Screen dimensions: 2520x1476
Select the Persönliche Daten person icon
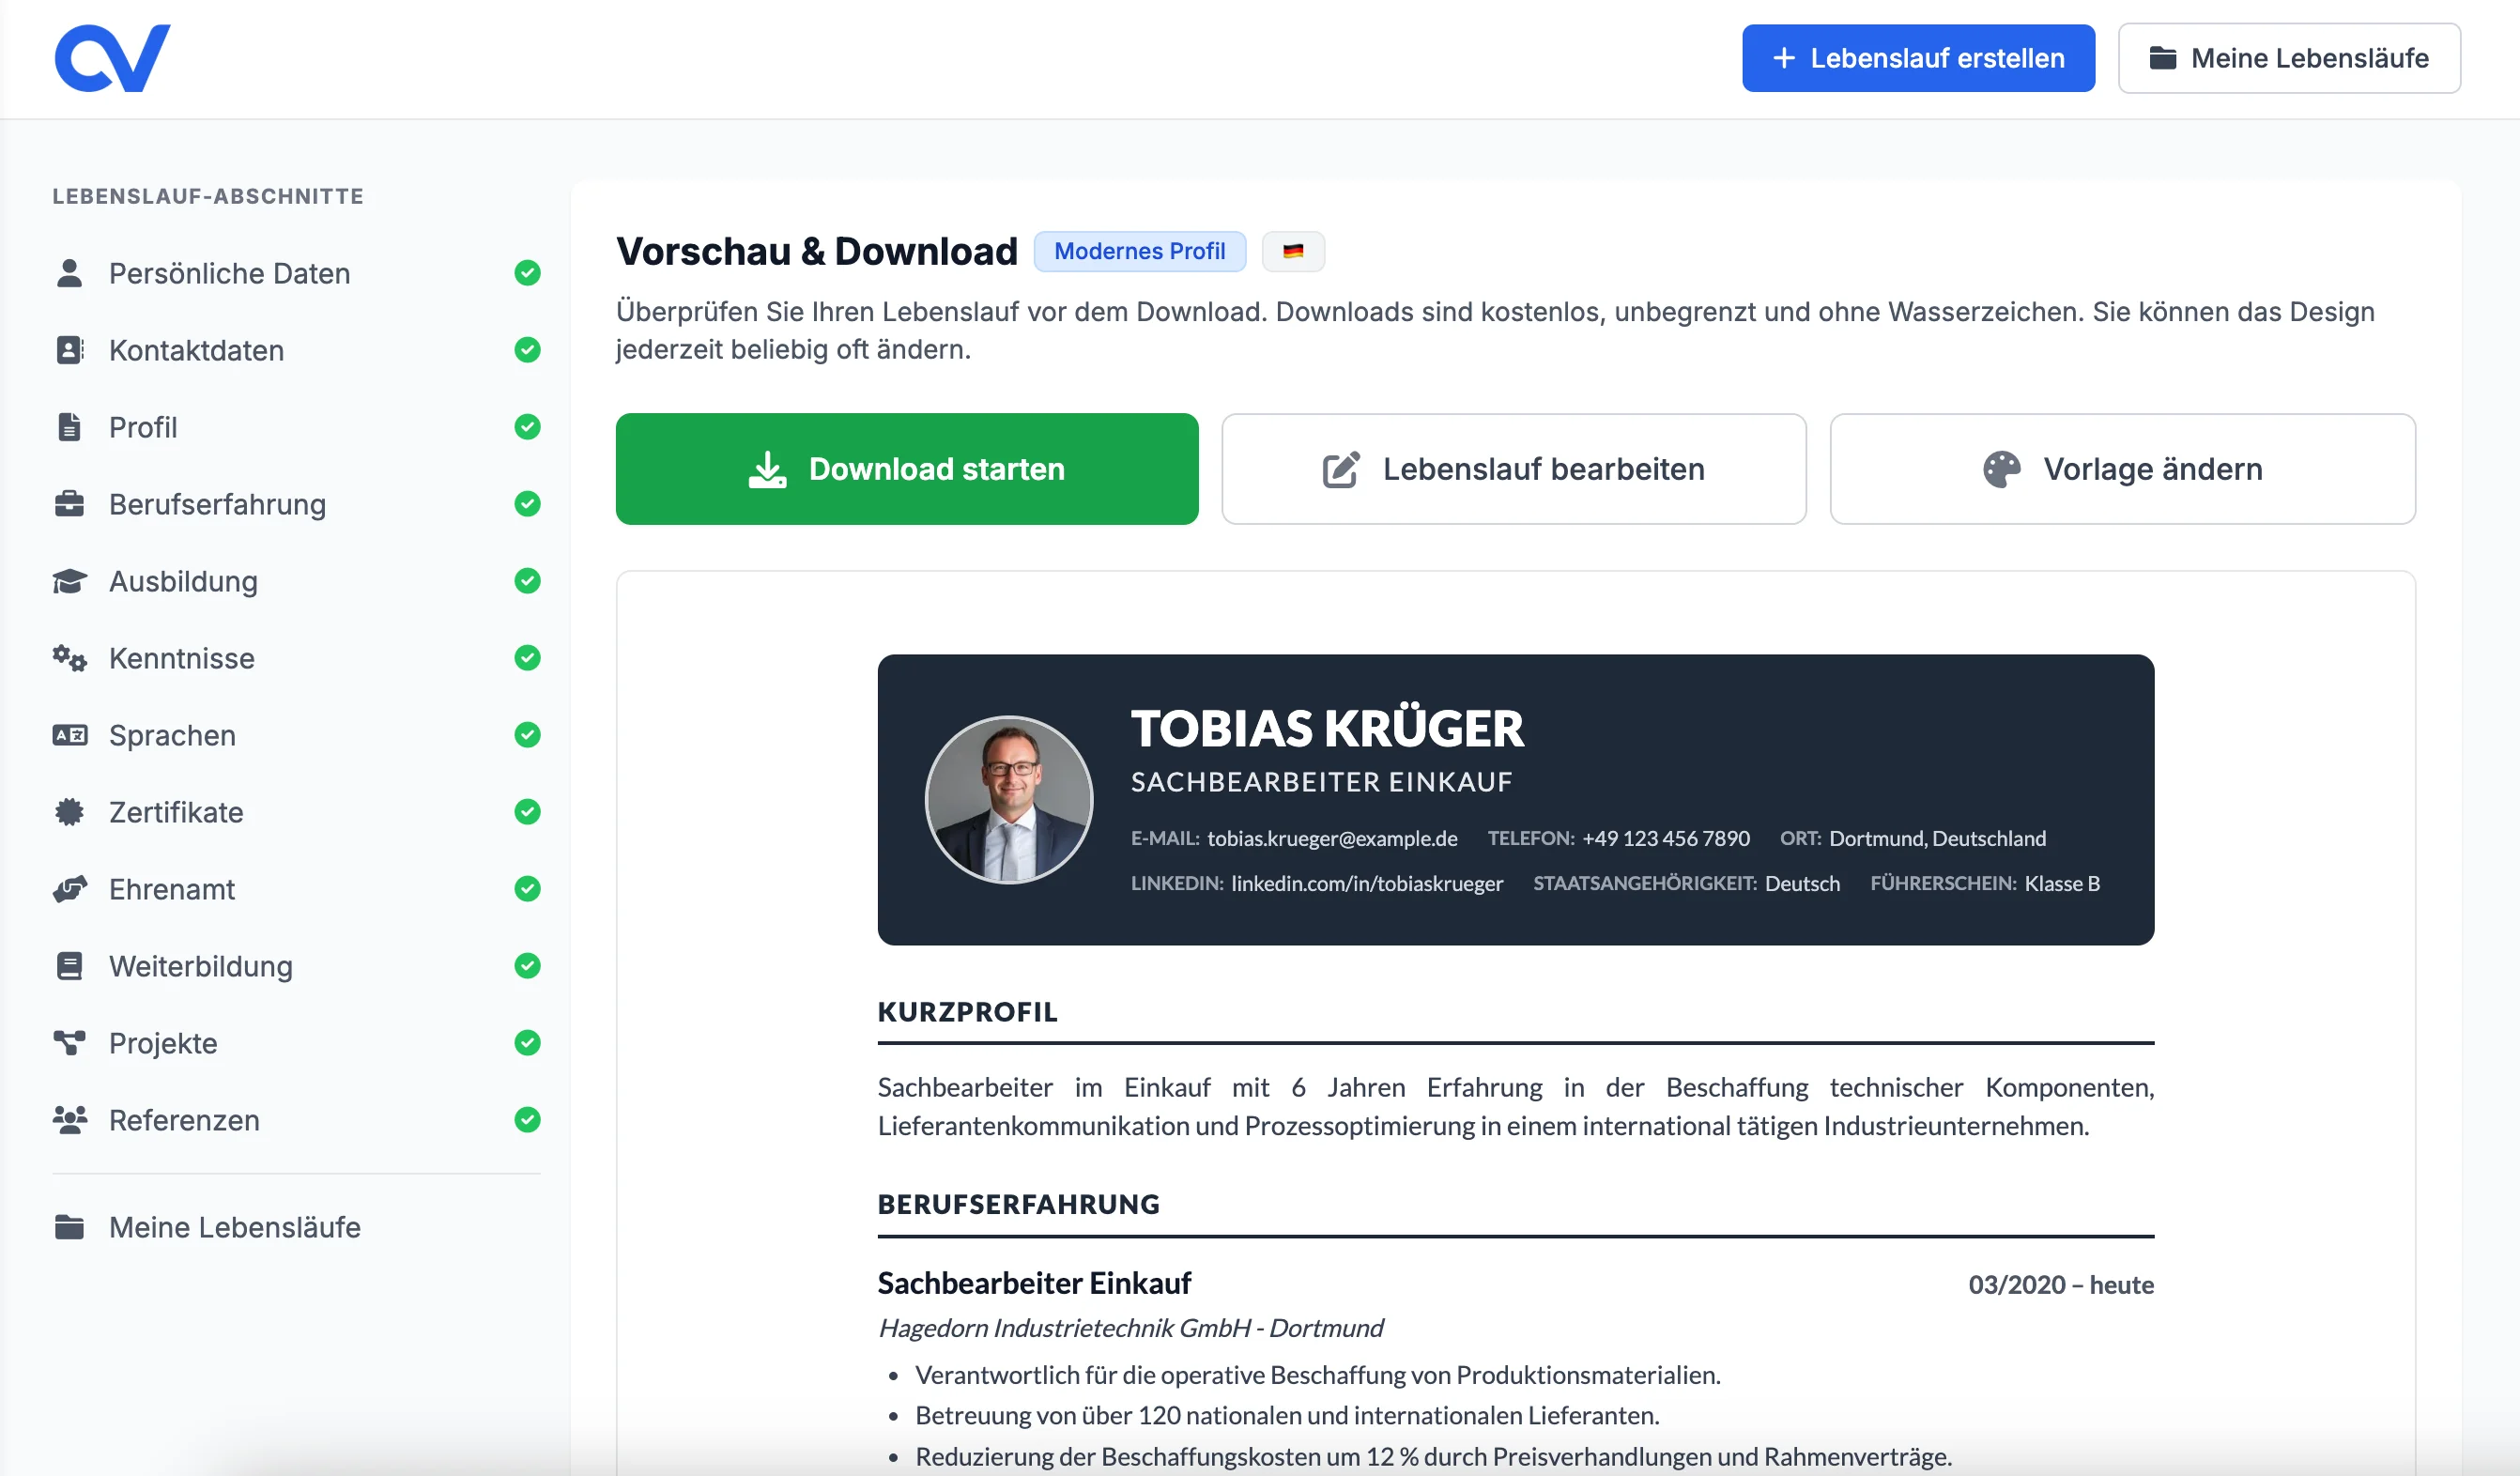tap(70, 273)
